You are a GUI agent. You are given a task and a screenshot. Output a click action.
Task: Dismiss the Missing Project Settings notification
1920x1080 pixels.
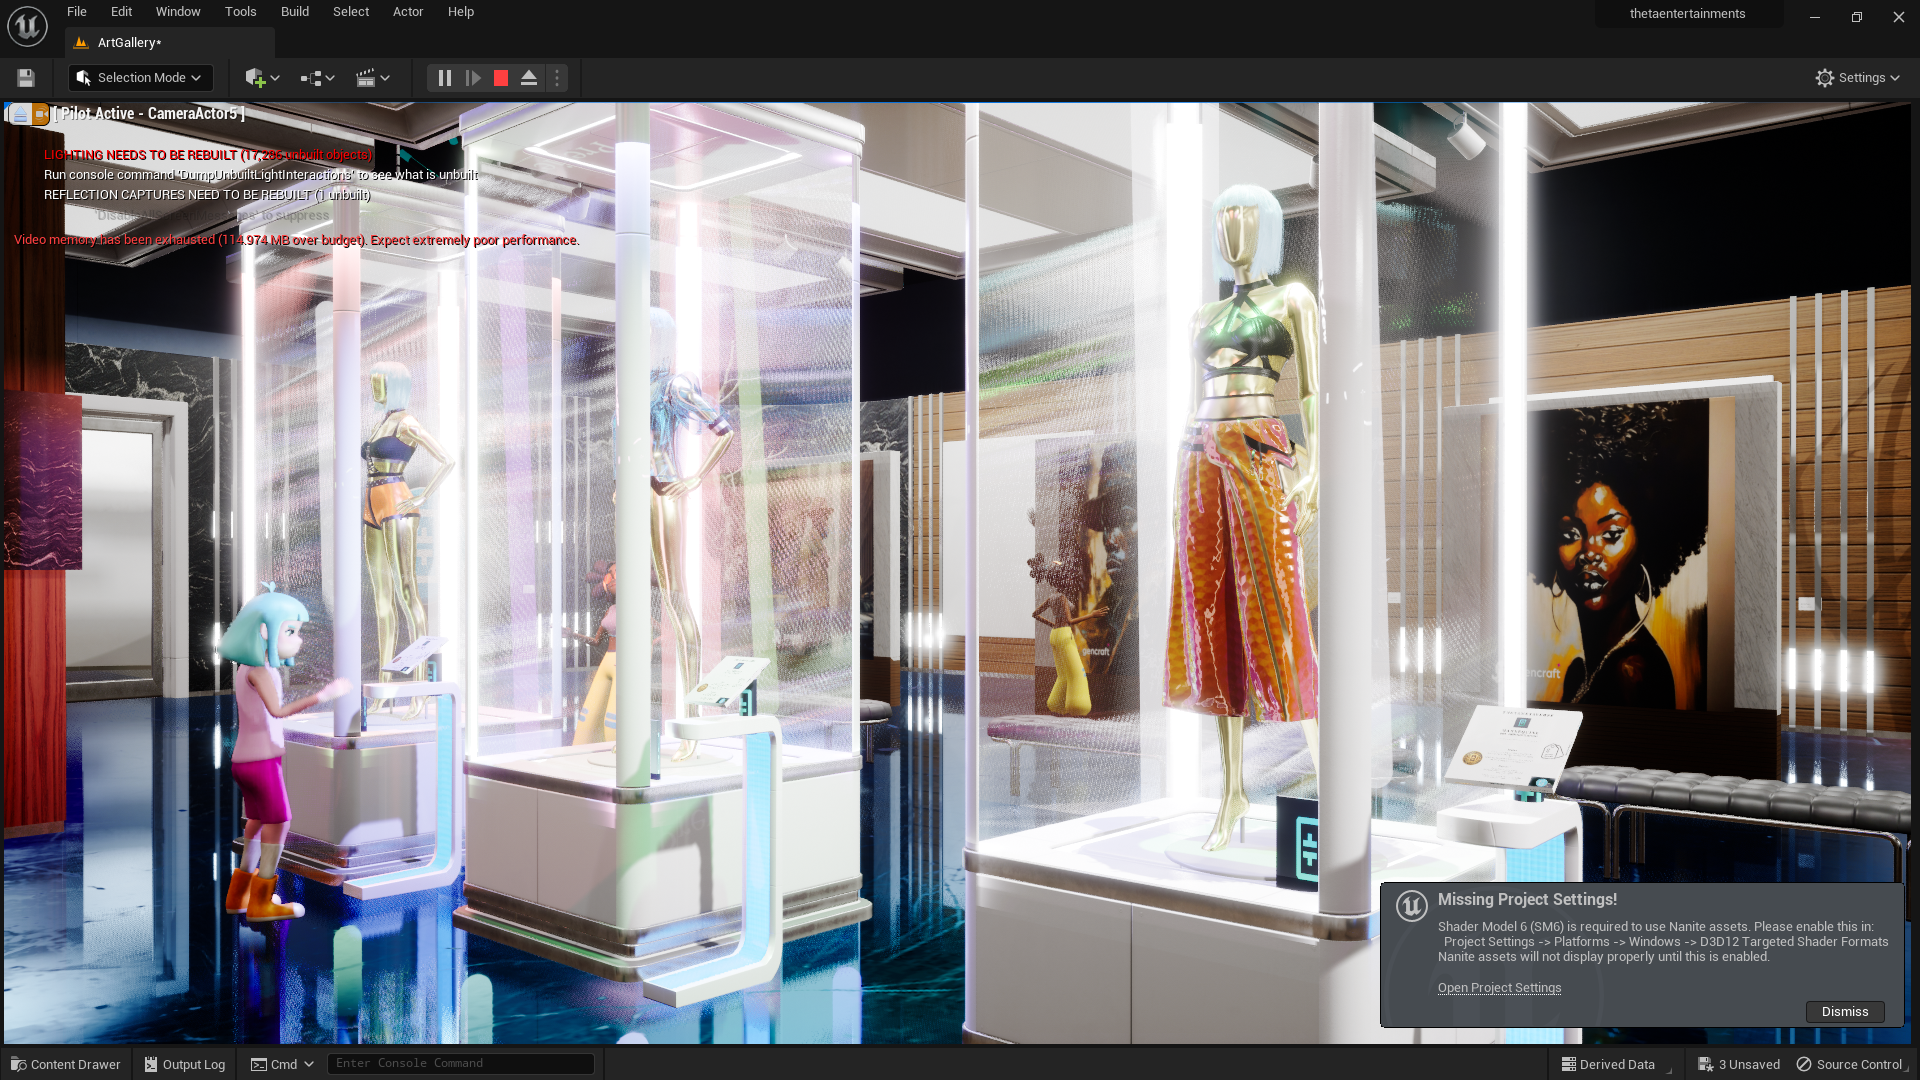(x=1844, y=1012)
